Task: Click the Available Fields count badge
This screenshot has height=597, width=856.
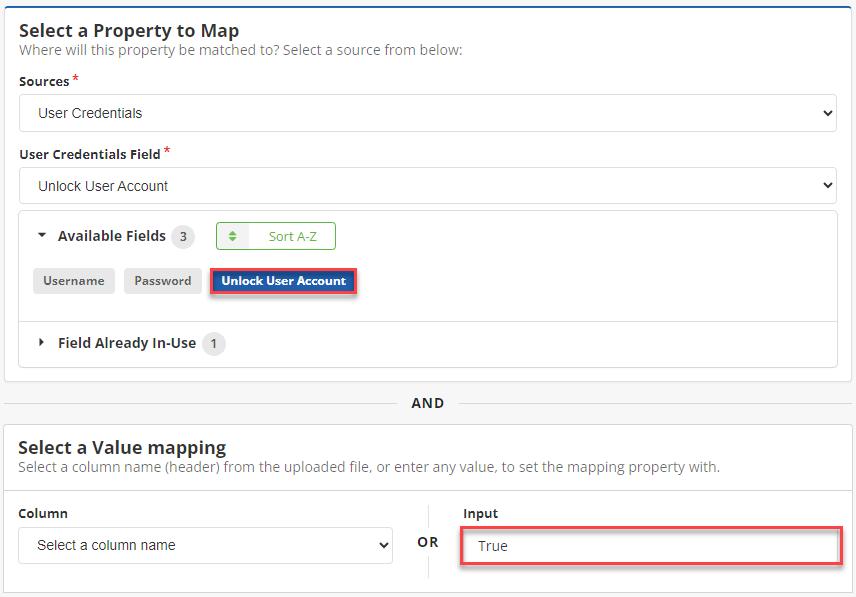Action: click(182, 237)
